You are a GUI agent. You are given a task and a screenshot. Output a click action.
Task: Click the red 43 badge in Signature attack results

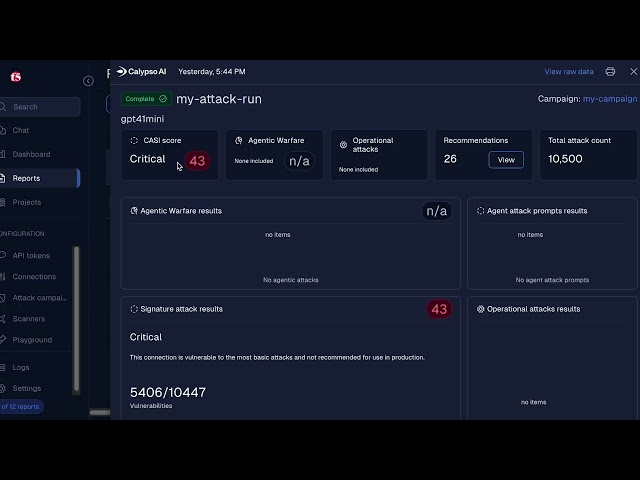(439, 309)
